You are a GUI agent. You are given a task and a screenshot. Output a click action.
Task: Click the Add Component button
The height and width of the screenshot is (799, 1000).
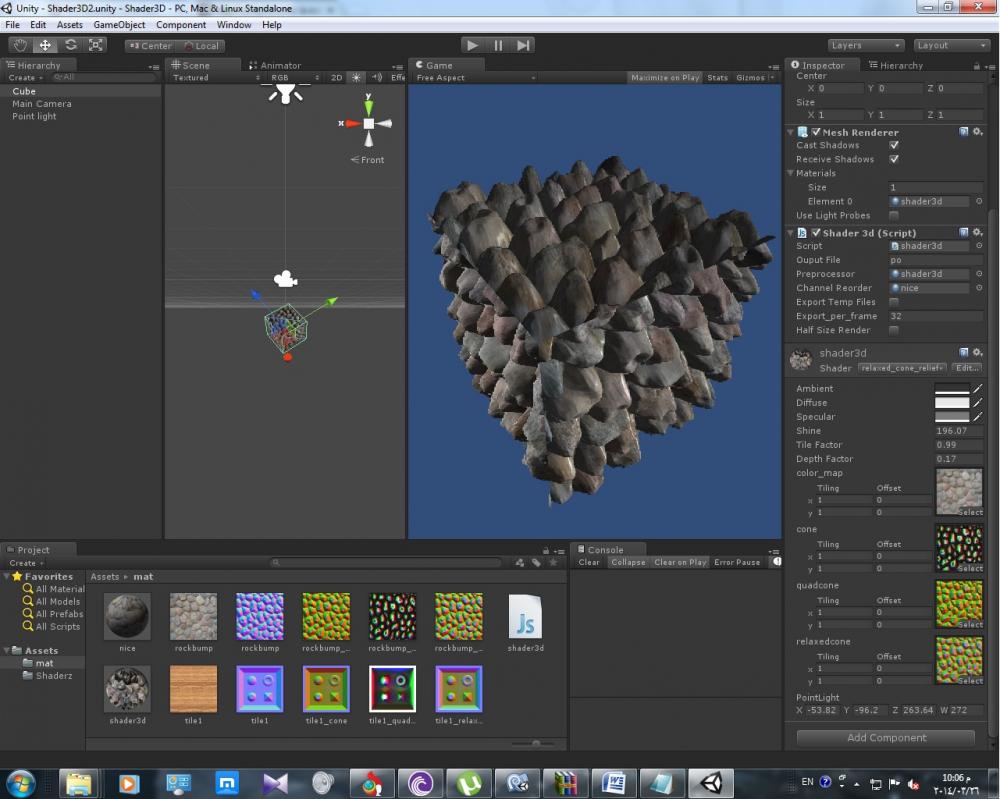[x=885, y=738]
